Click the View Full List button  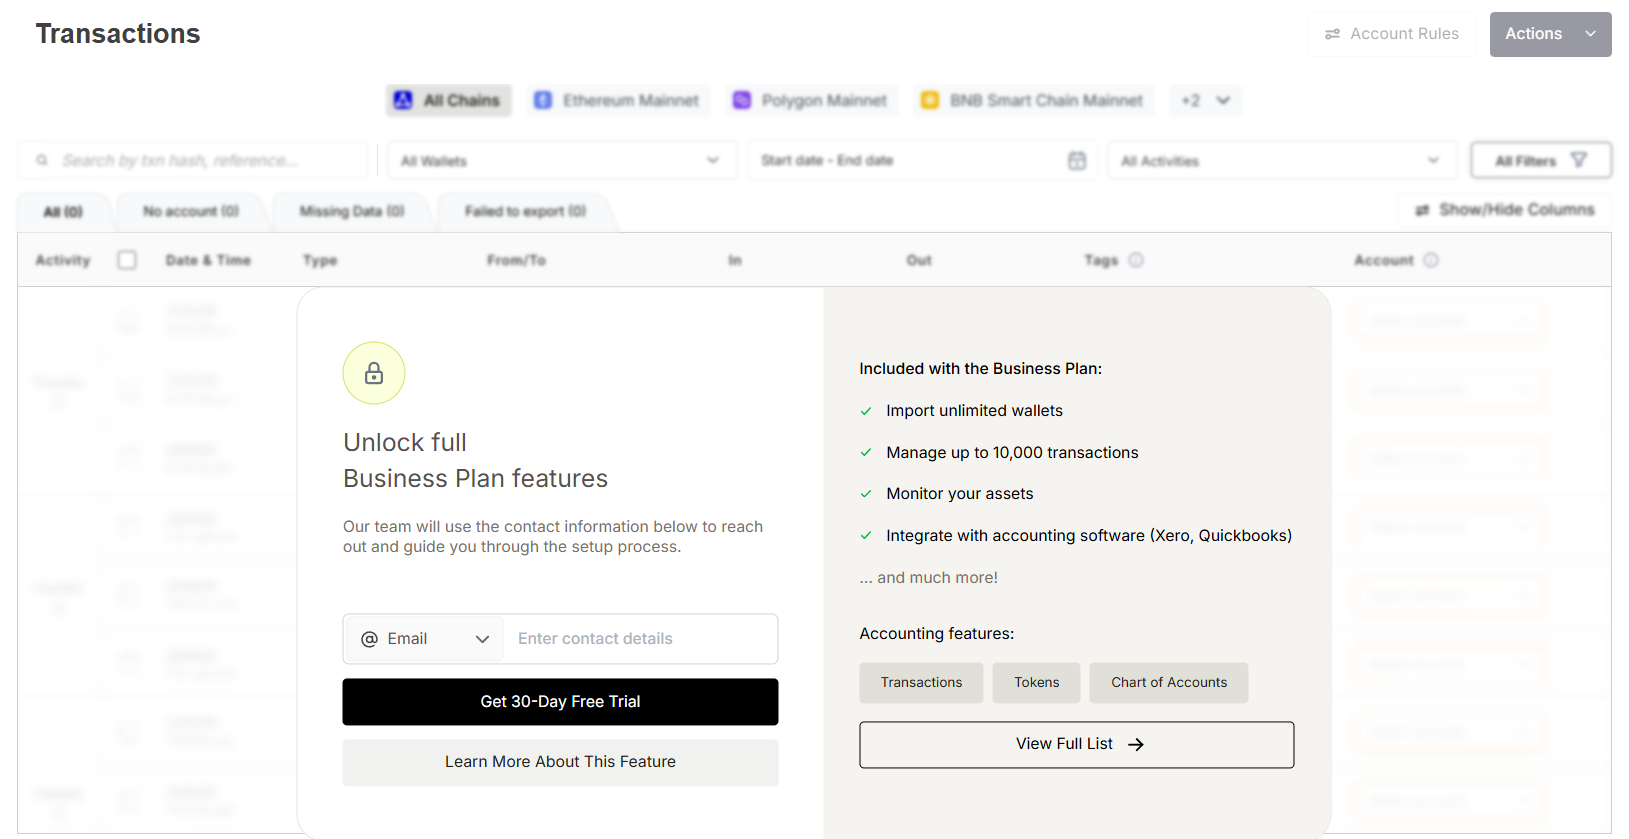(x=1076, y=744)
